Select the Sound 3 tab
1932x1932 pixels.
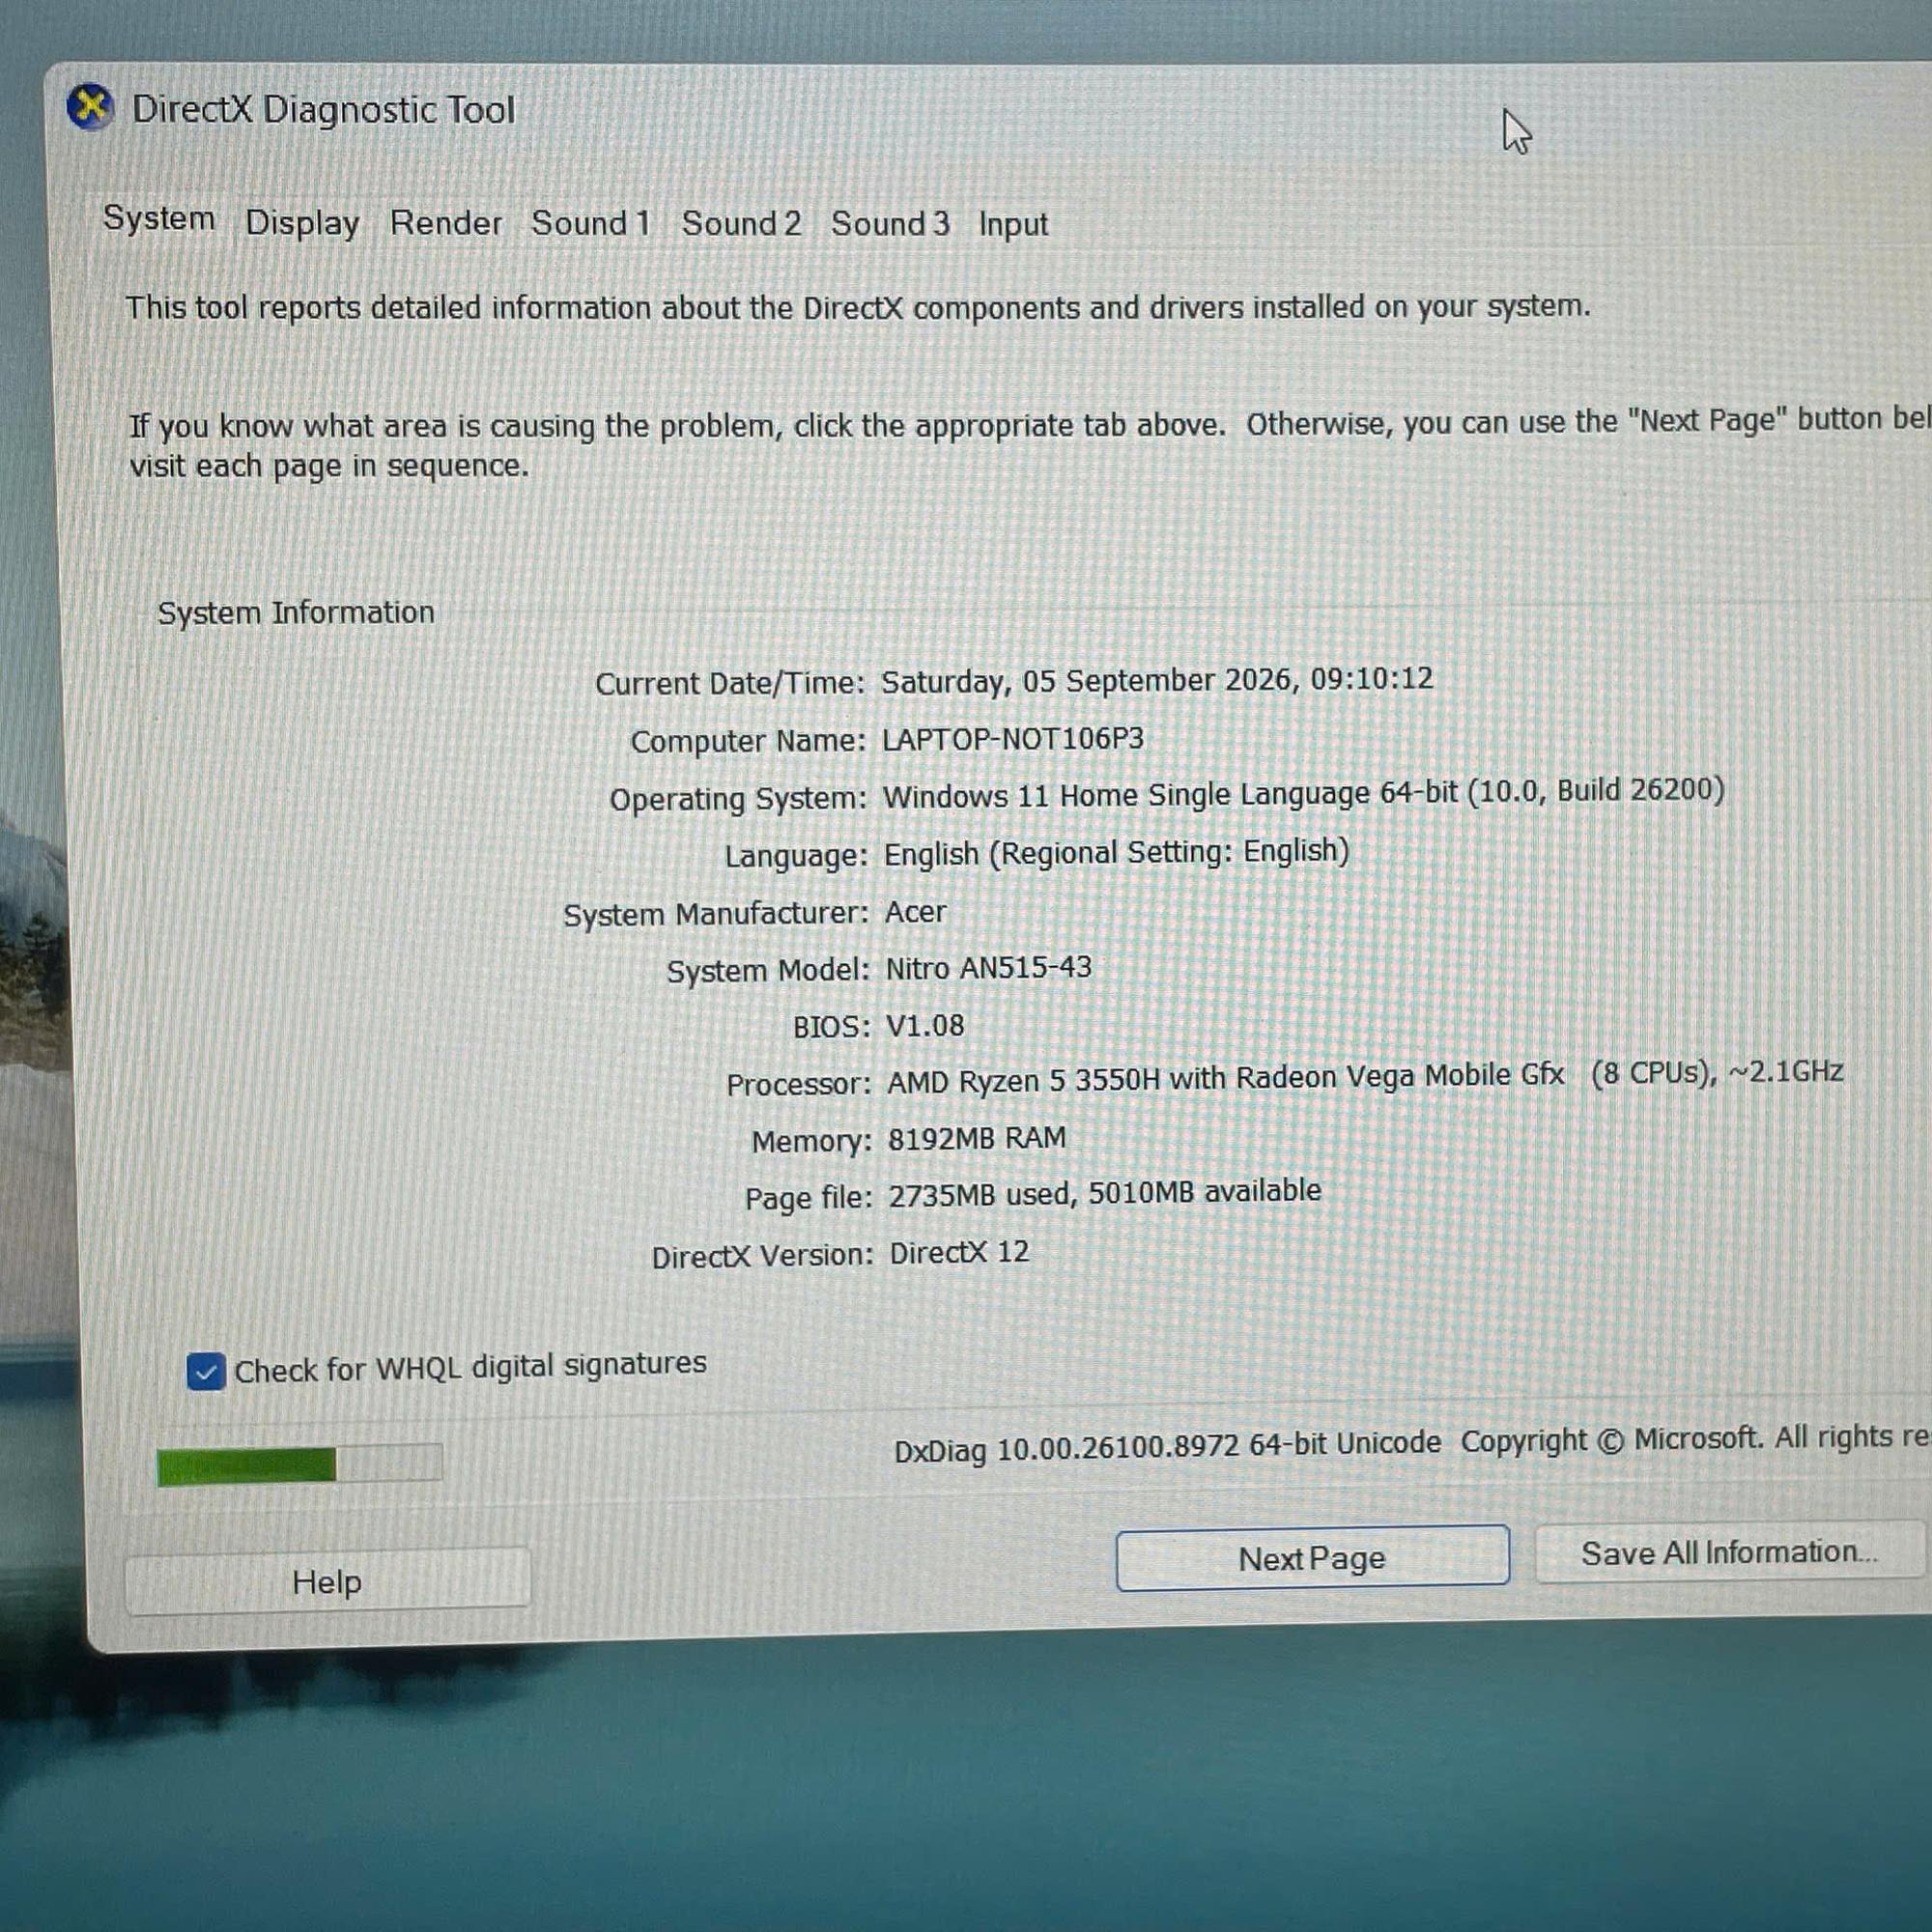890,223
